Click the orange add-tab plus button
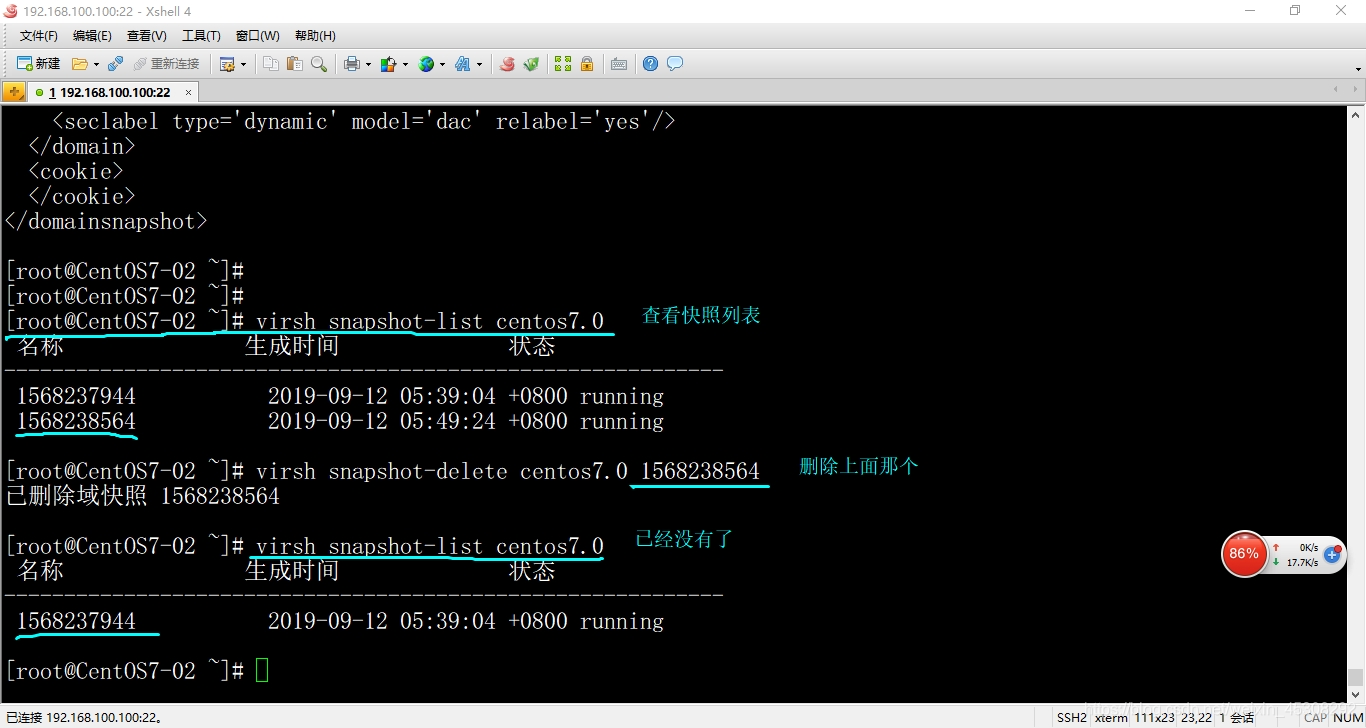1366x728 pixels. coord(14,92)
